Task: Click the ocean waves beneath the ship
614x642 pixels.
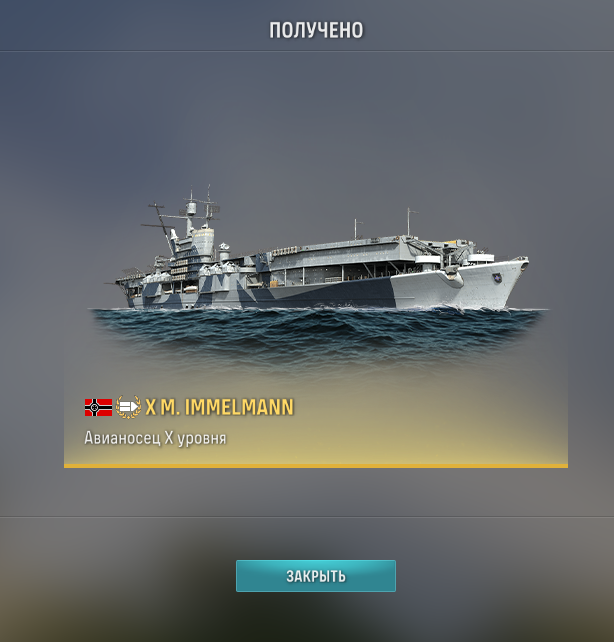Action: pyautogui.click(x=317, y=334)
